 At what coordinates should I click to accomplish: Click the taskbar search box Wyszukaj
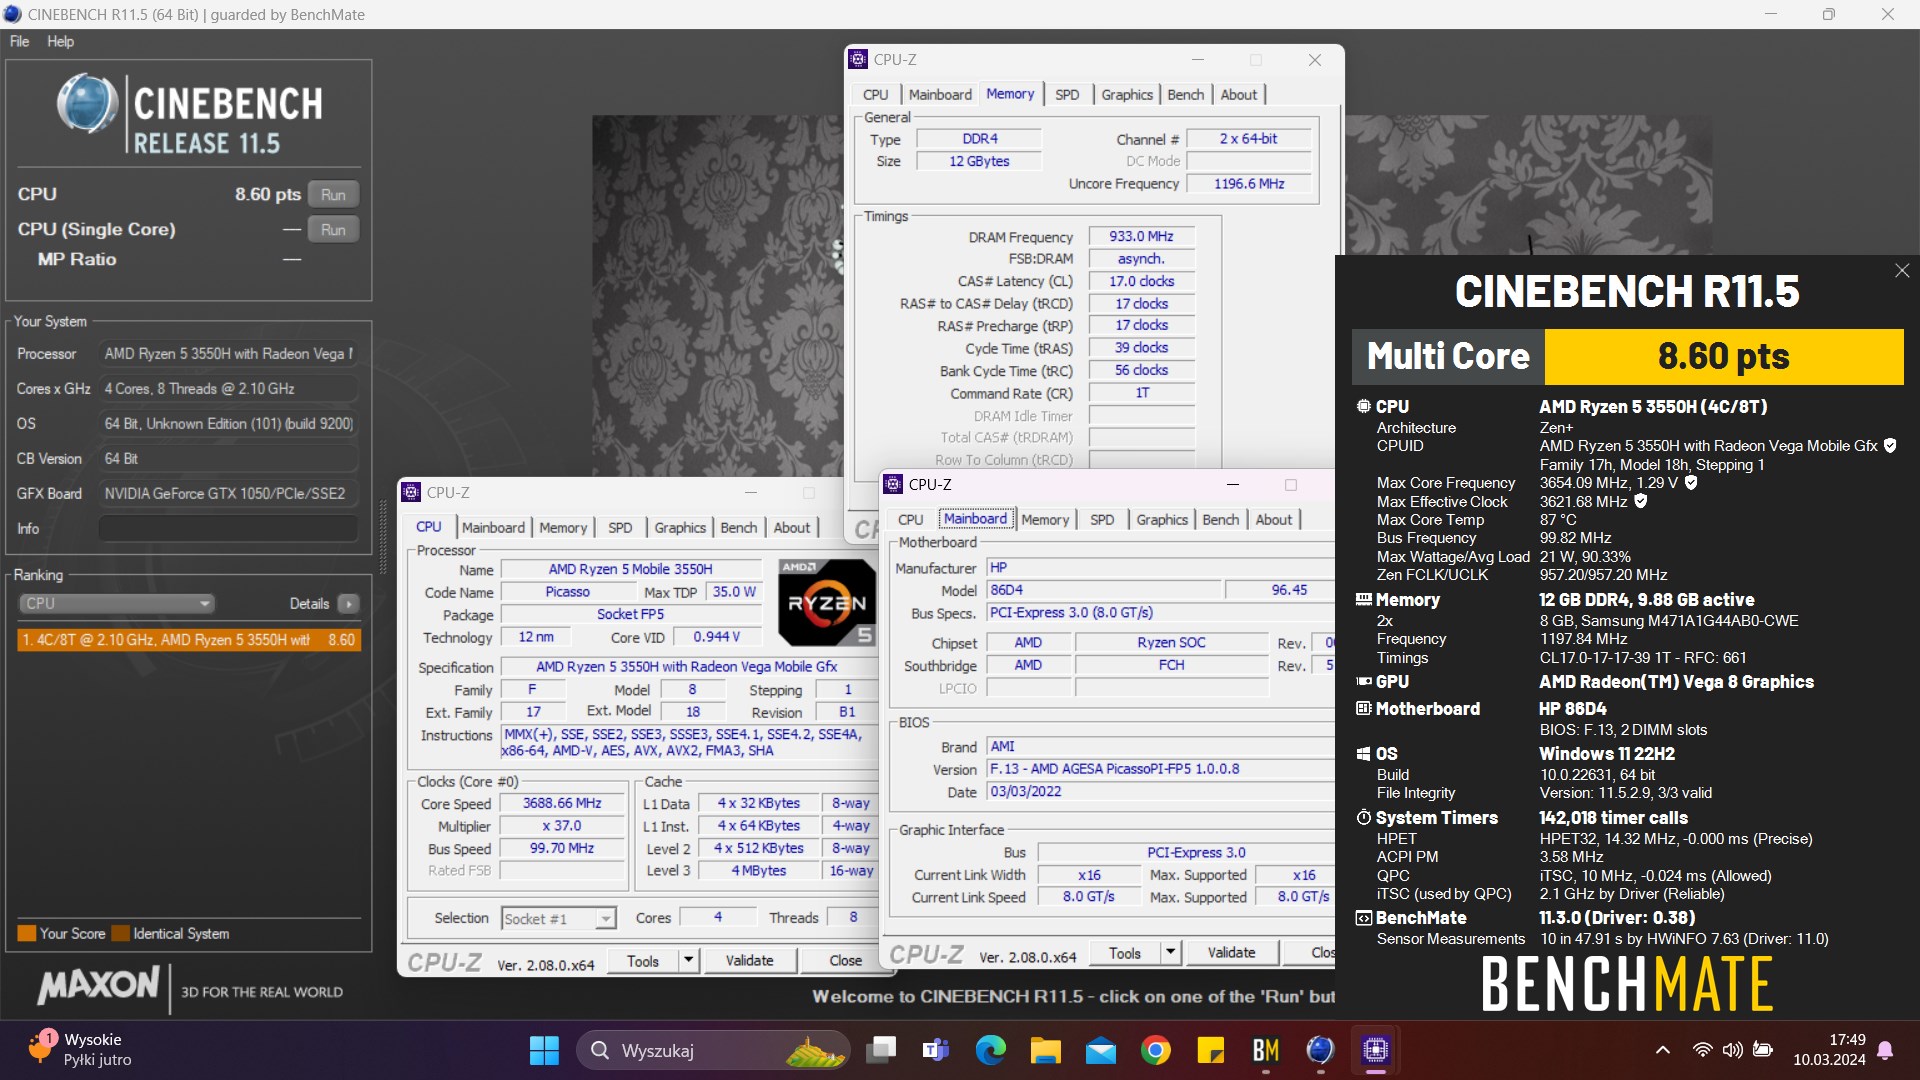click(x=712, y=1050)
